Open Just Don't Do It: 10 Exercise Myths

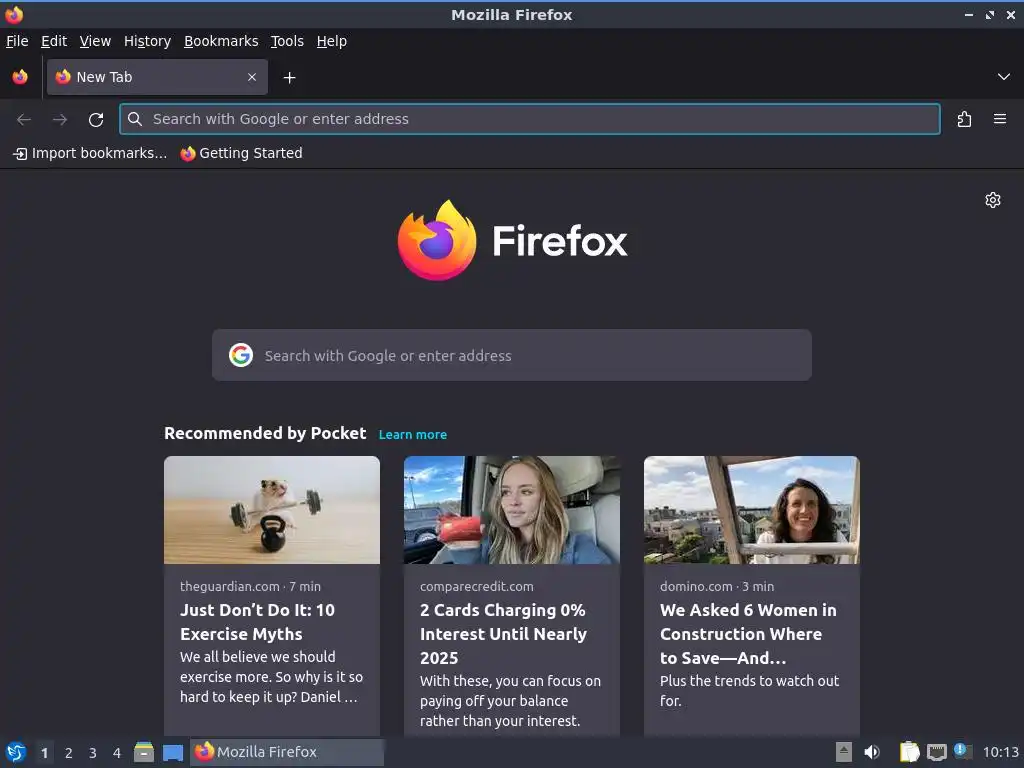click(257, 622)
